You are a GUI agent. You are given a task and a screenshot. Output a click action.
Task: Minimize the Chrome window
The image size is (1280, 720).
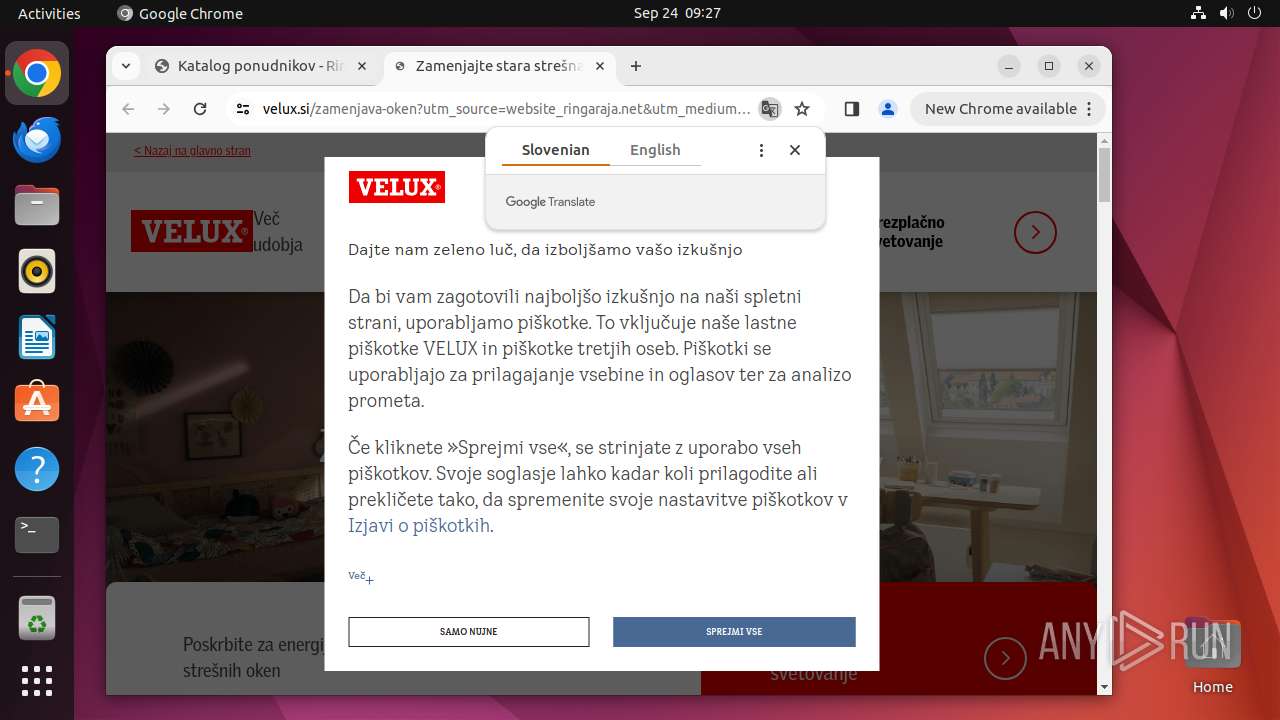pos(1009,66)
